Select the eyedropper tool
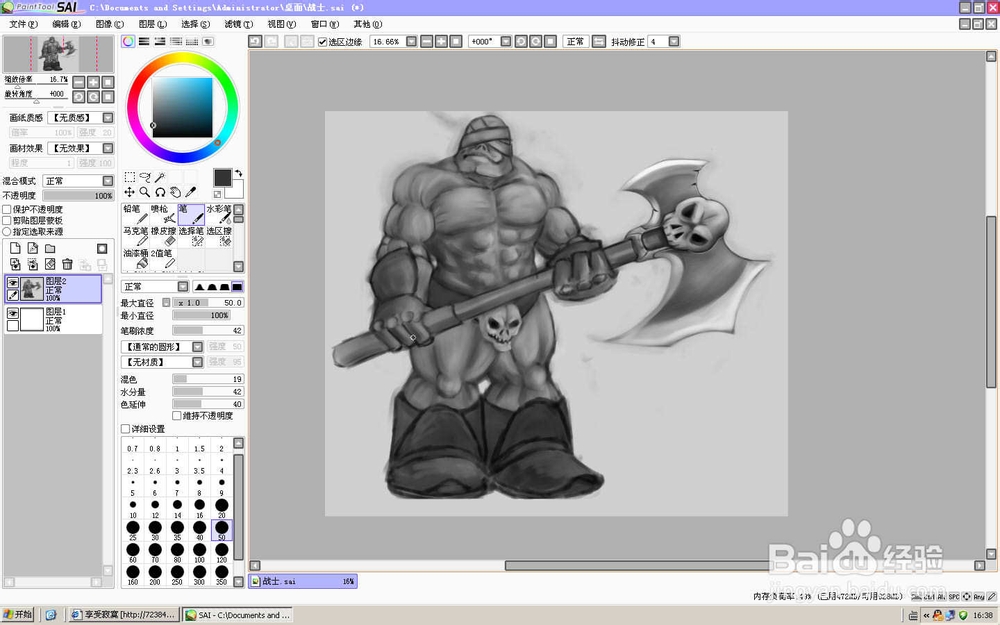Image resolution: width=1000 pixels, height=625 pixels. pos(191,191)
